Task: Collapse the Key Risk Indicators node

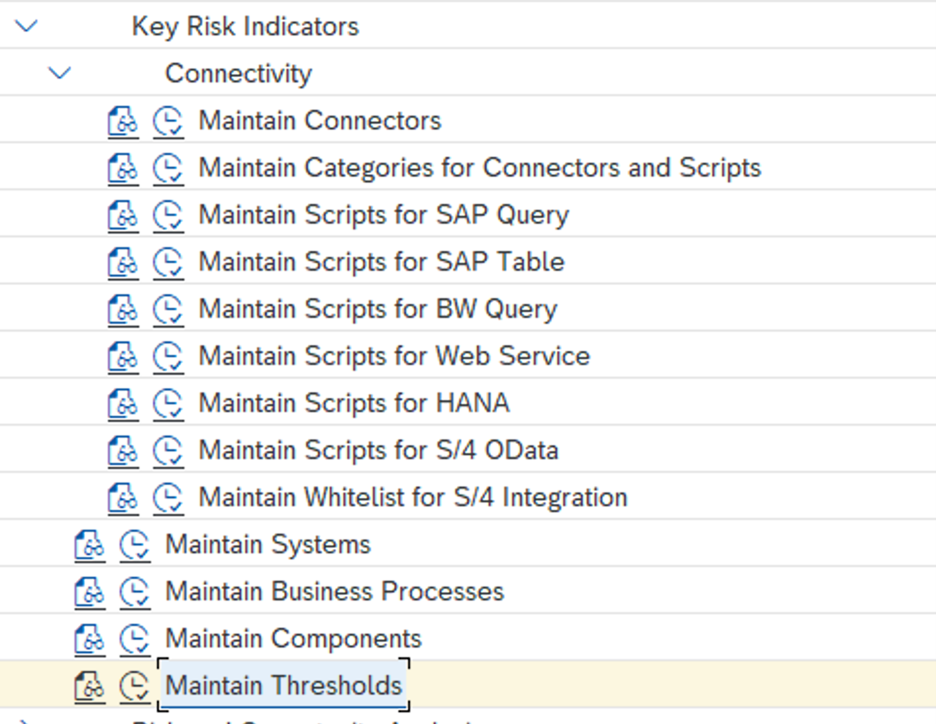Action: [27, 26]
